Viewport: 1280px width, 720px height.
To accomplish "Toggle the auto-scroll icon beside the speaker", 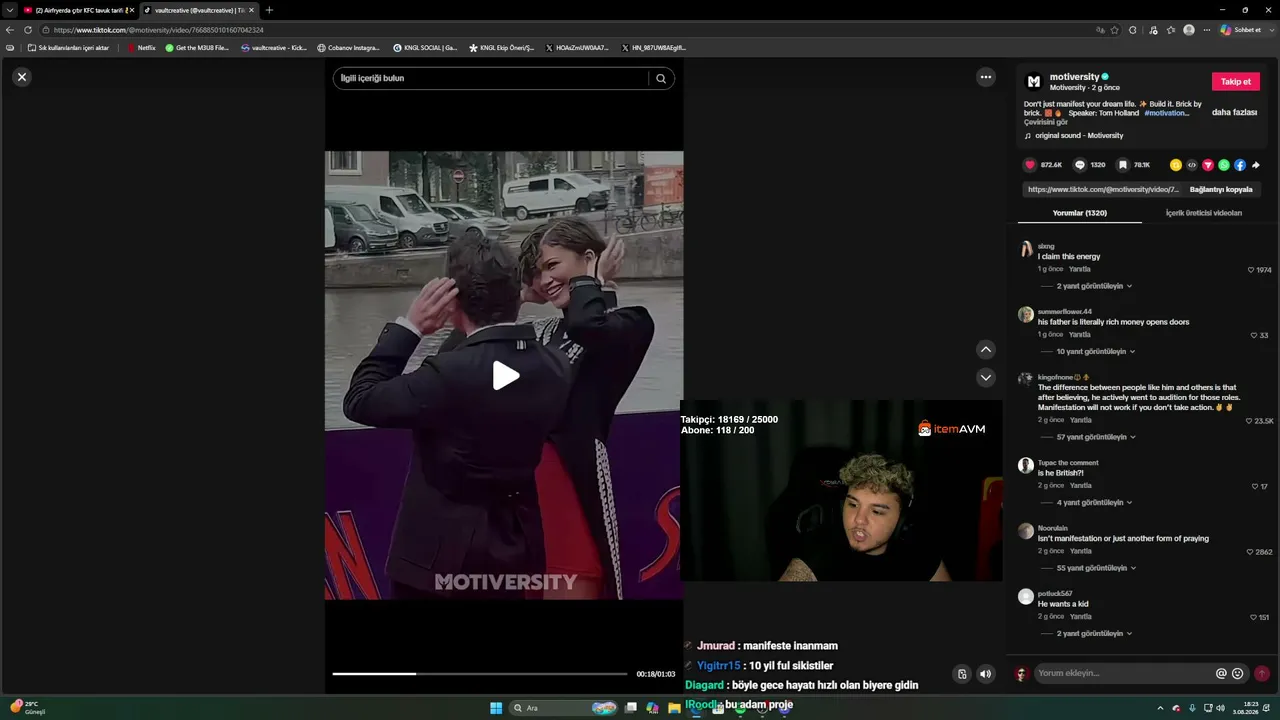I will 962,674.
